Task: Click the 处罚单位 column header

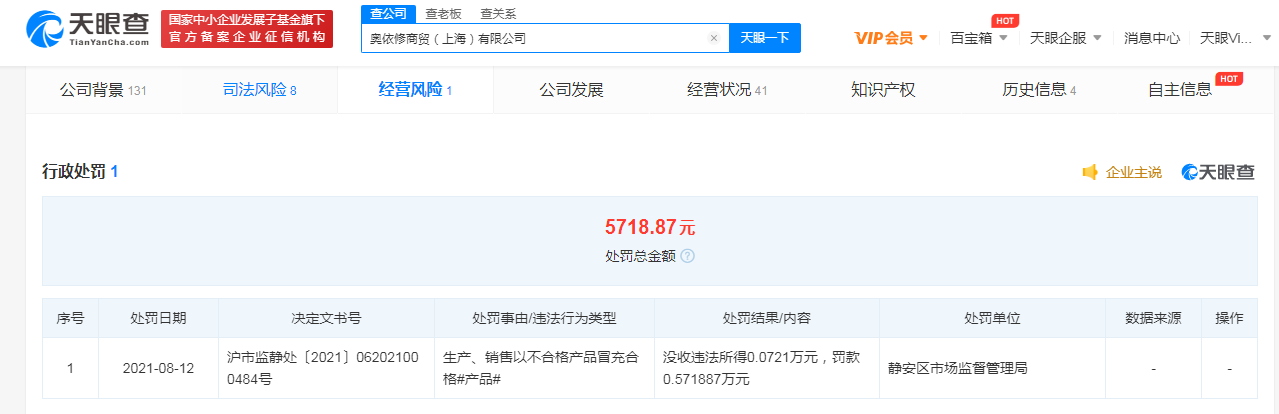Action: tap(992, 319)
